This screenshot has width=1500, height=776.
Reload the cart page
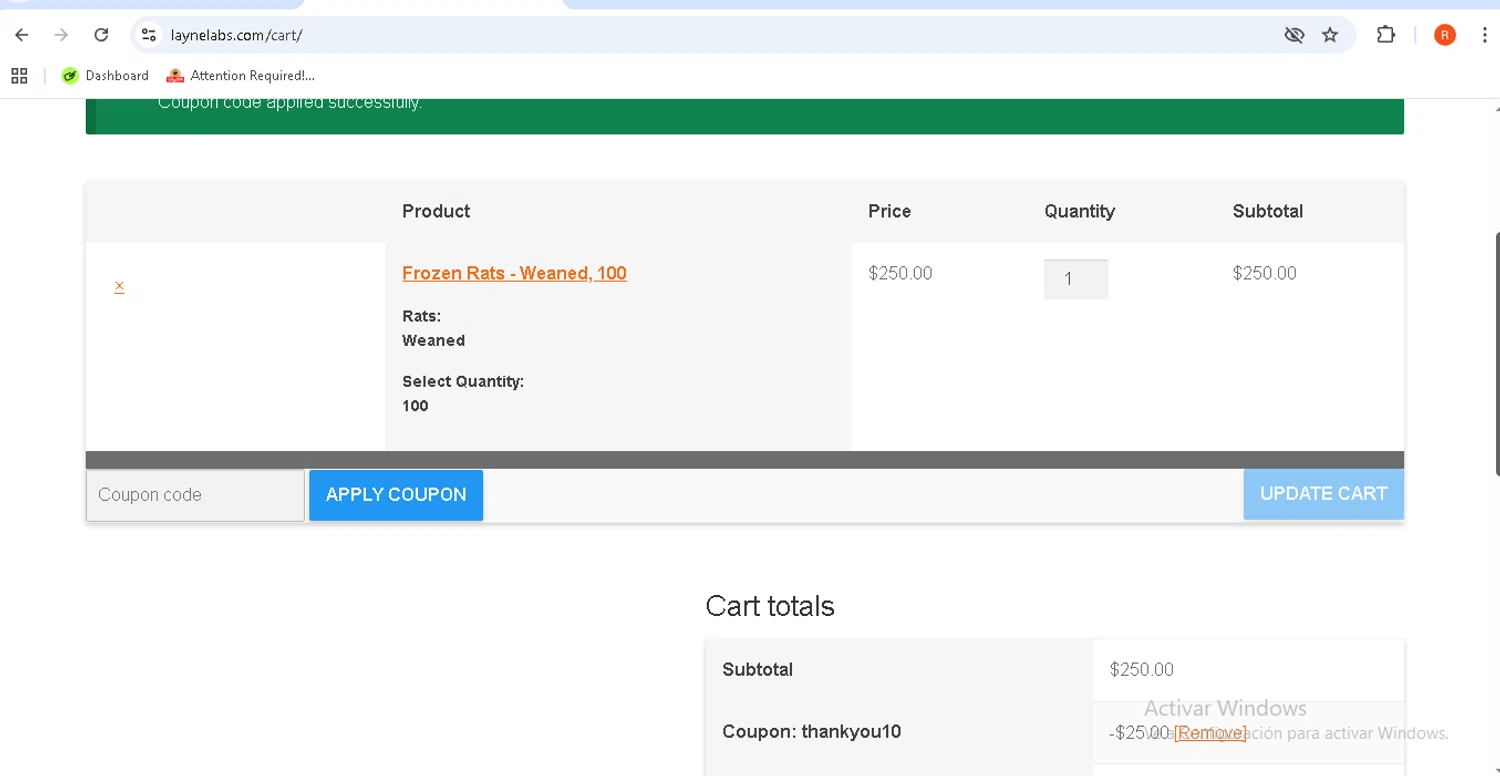pos(101,35)
